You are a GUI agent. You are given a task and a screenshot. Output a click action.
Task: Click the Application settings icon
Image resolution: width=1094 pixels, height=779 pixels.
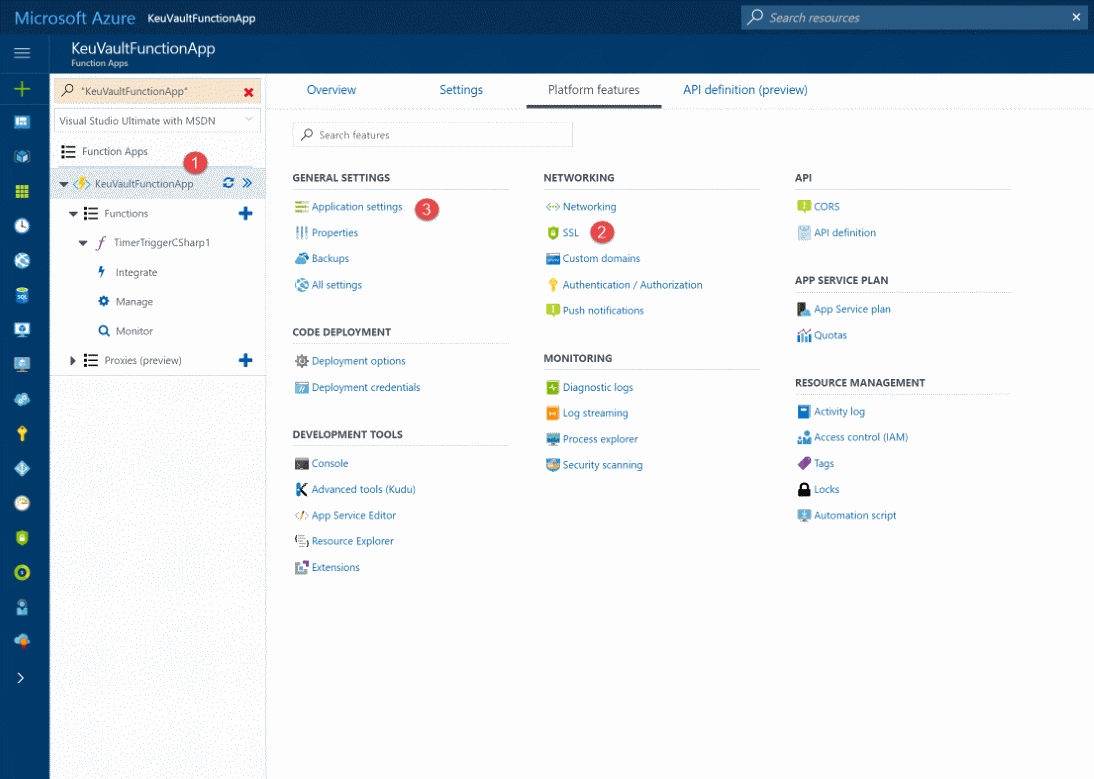coord(301,206)
